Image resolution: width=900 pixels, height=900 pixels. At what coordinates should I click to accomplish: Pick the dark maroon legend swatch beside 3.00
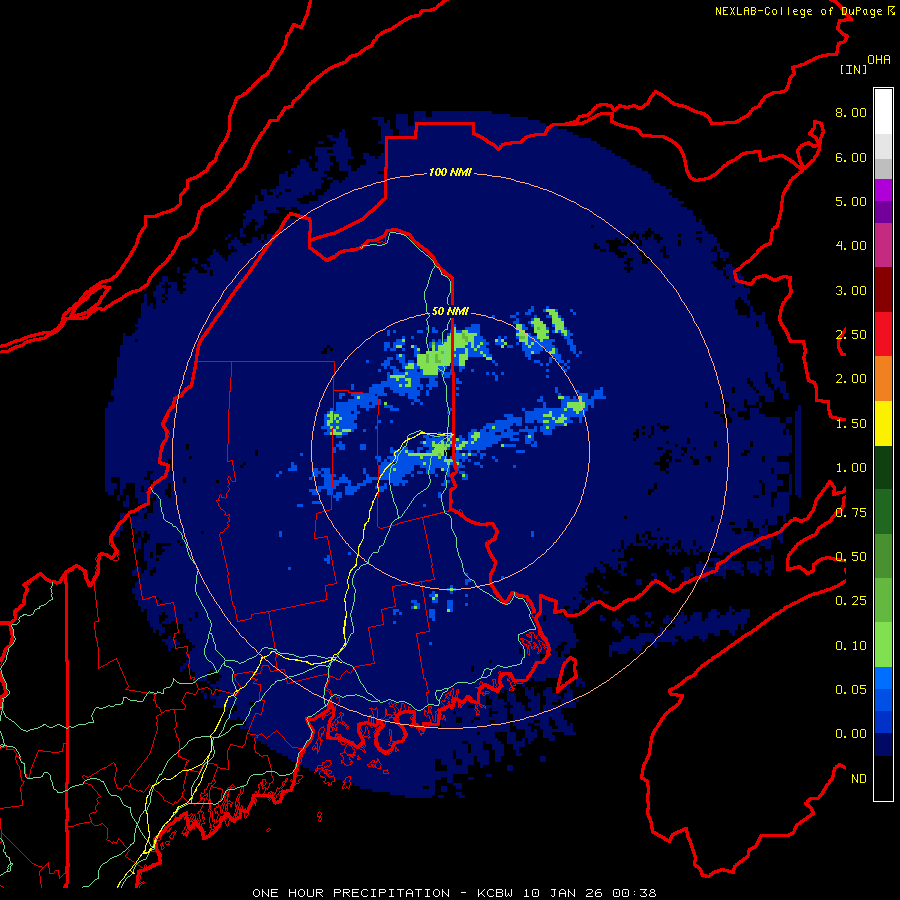click(883, 290)
